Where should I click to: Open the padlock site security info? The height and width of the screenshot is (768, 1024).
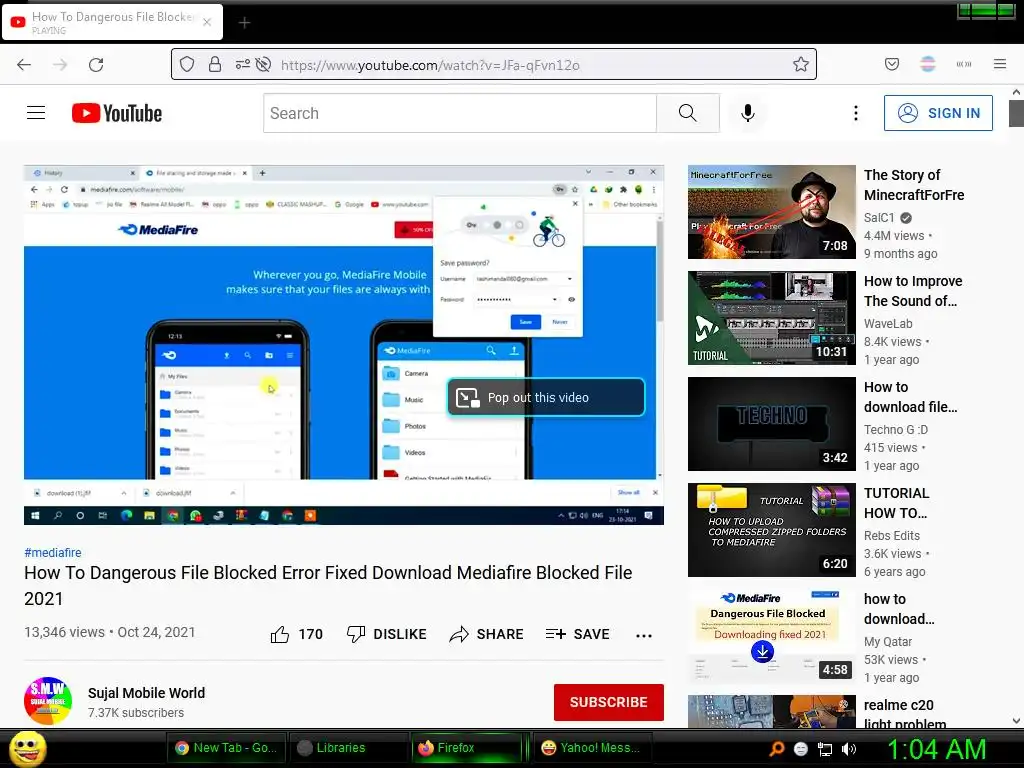pyautogui.click(x=215, y=64)
